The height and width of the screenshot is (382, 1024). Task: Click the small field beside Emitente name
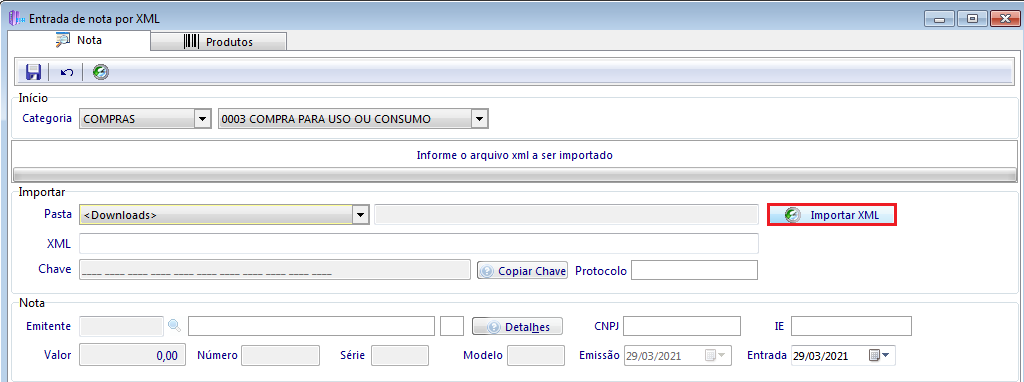(452, 326)
